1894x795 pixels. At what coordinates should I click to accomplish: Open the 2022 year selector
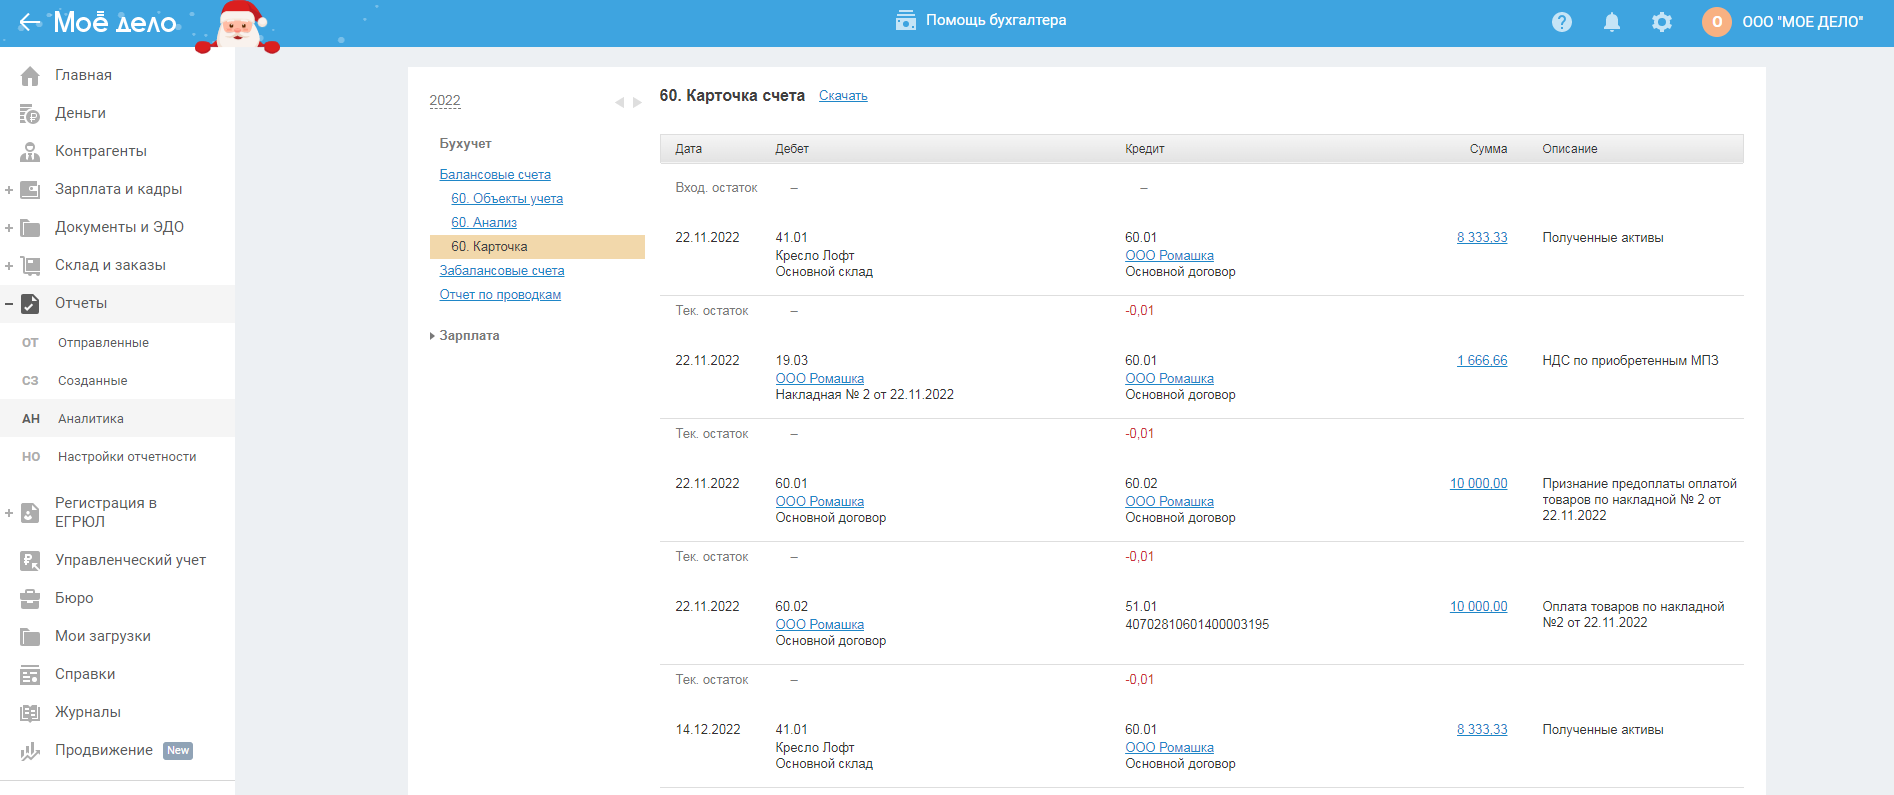click(445, 101)
